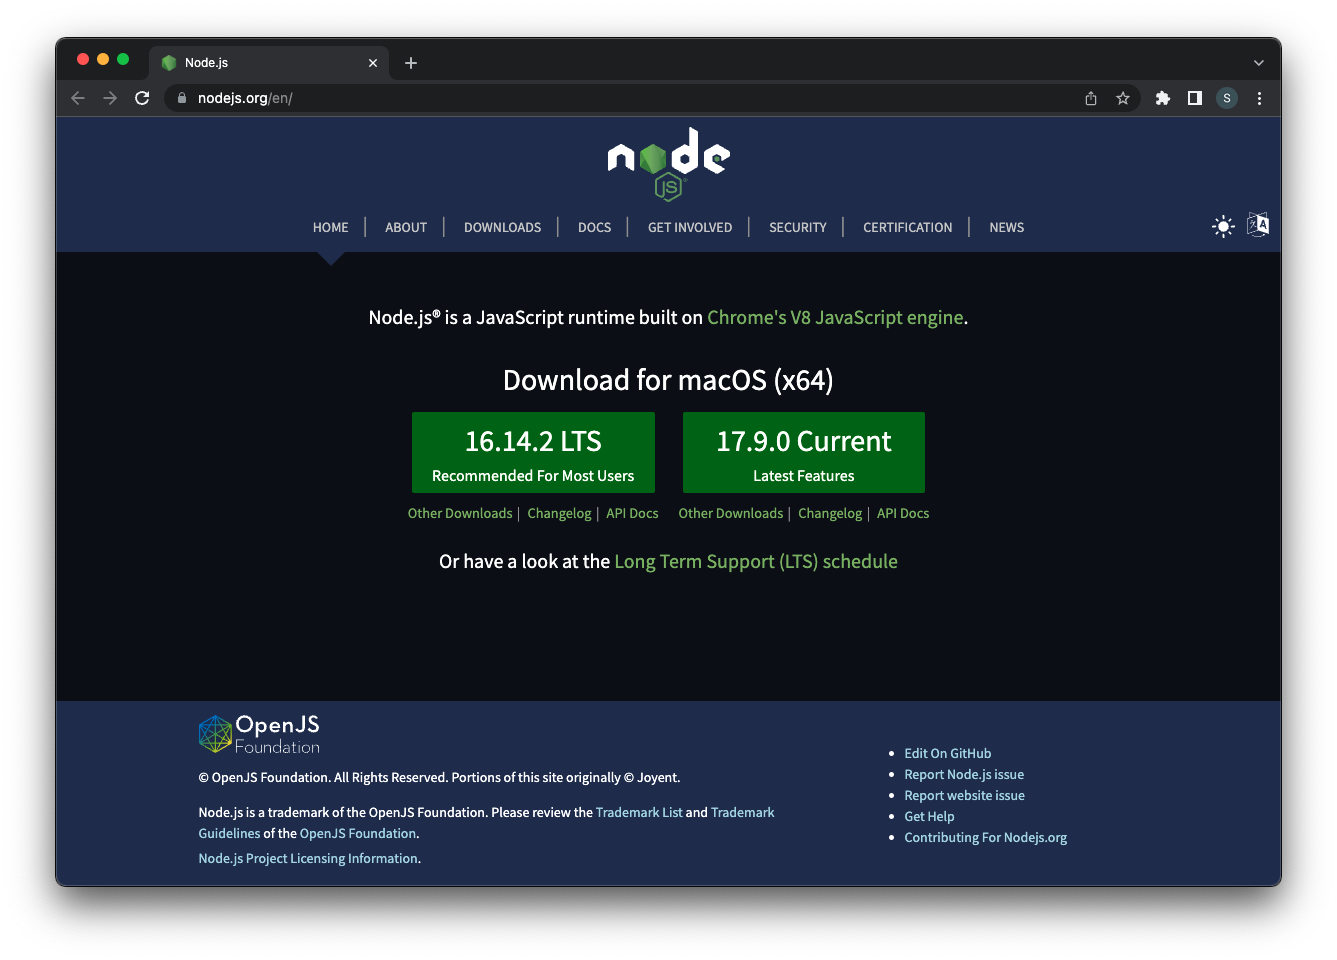This screenshot has width=1337, height=960.
Task: Open Long Term Support schedule link
Action: coord(756,562)
